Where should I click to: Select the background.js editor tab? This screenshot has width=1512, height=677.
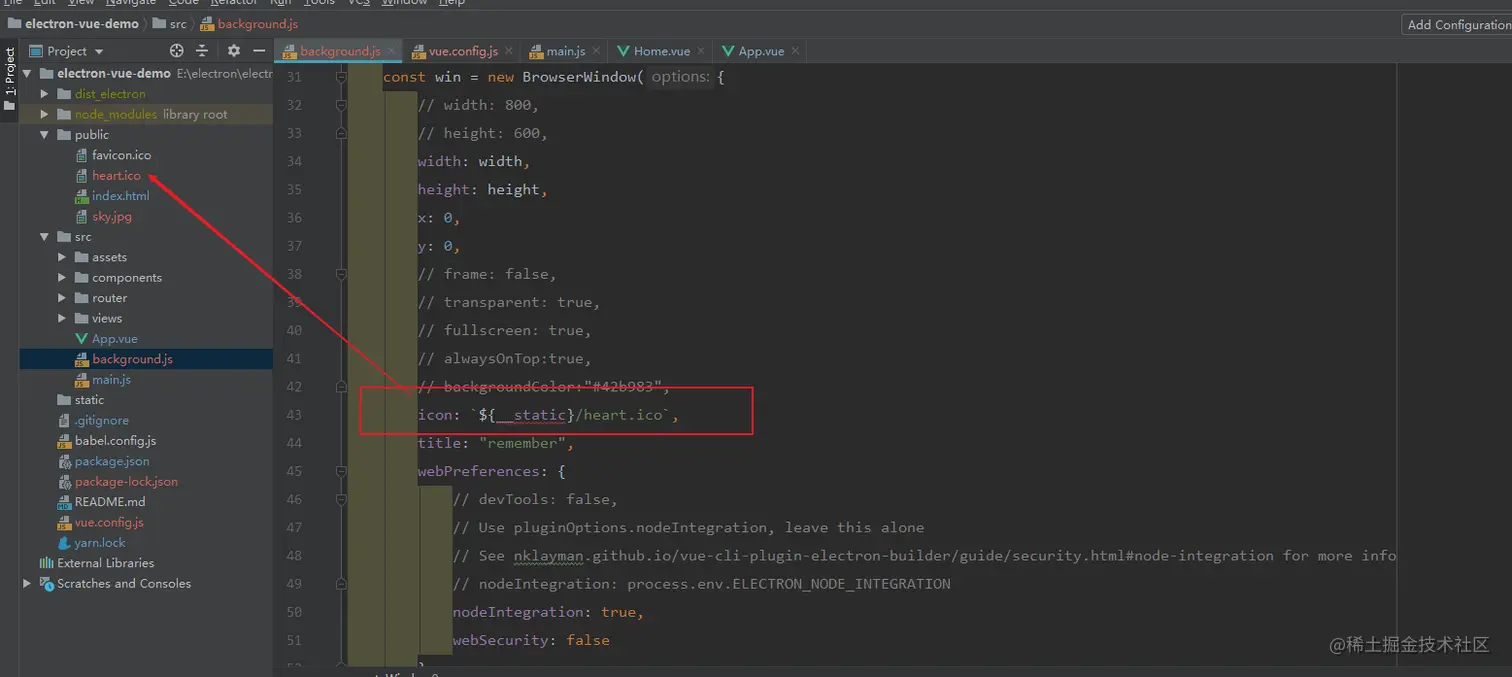[338, 51]
